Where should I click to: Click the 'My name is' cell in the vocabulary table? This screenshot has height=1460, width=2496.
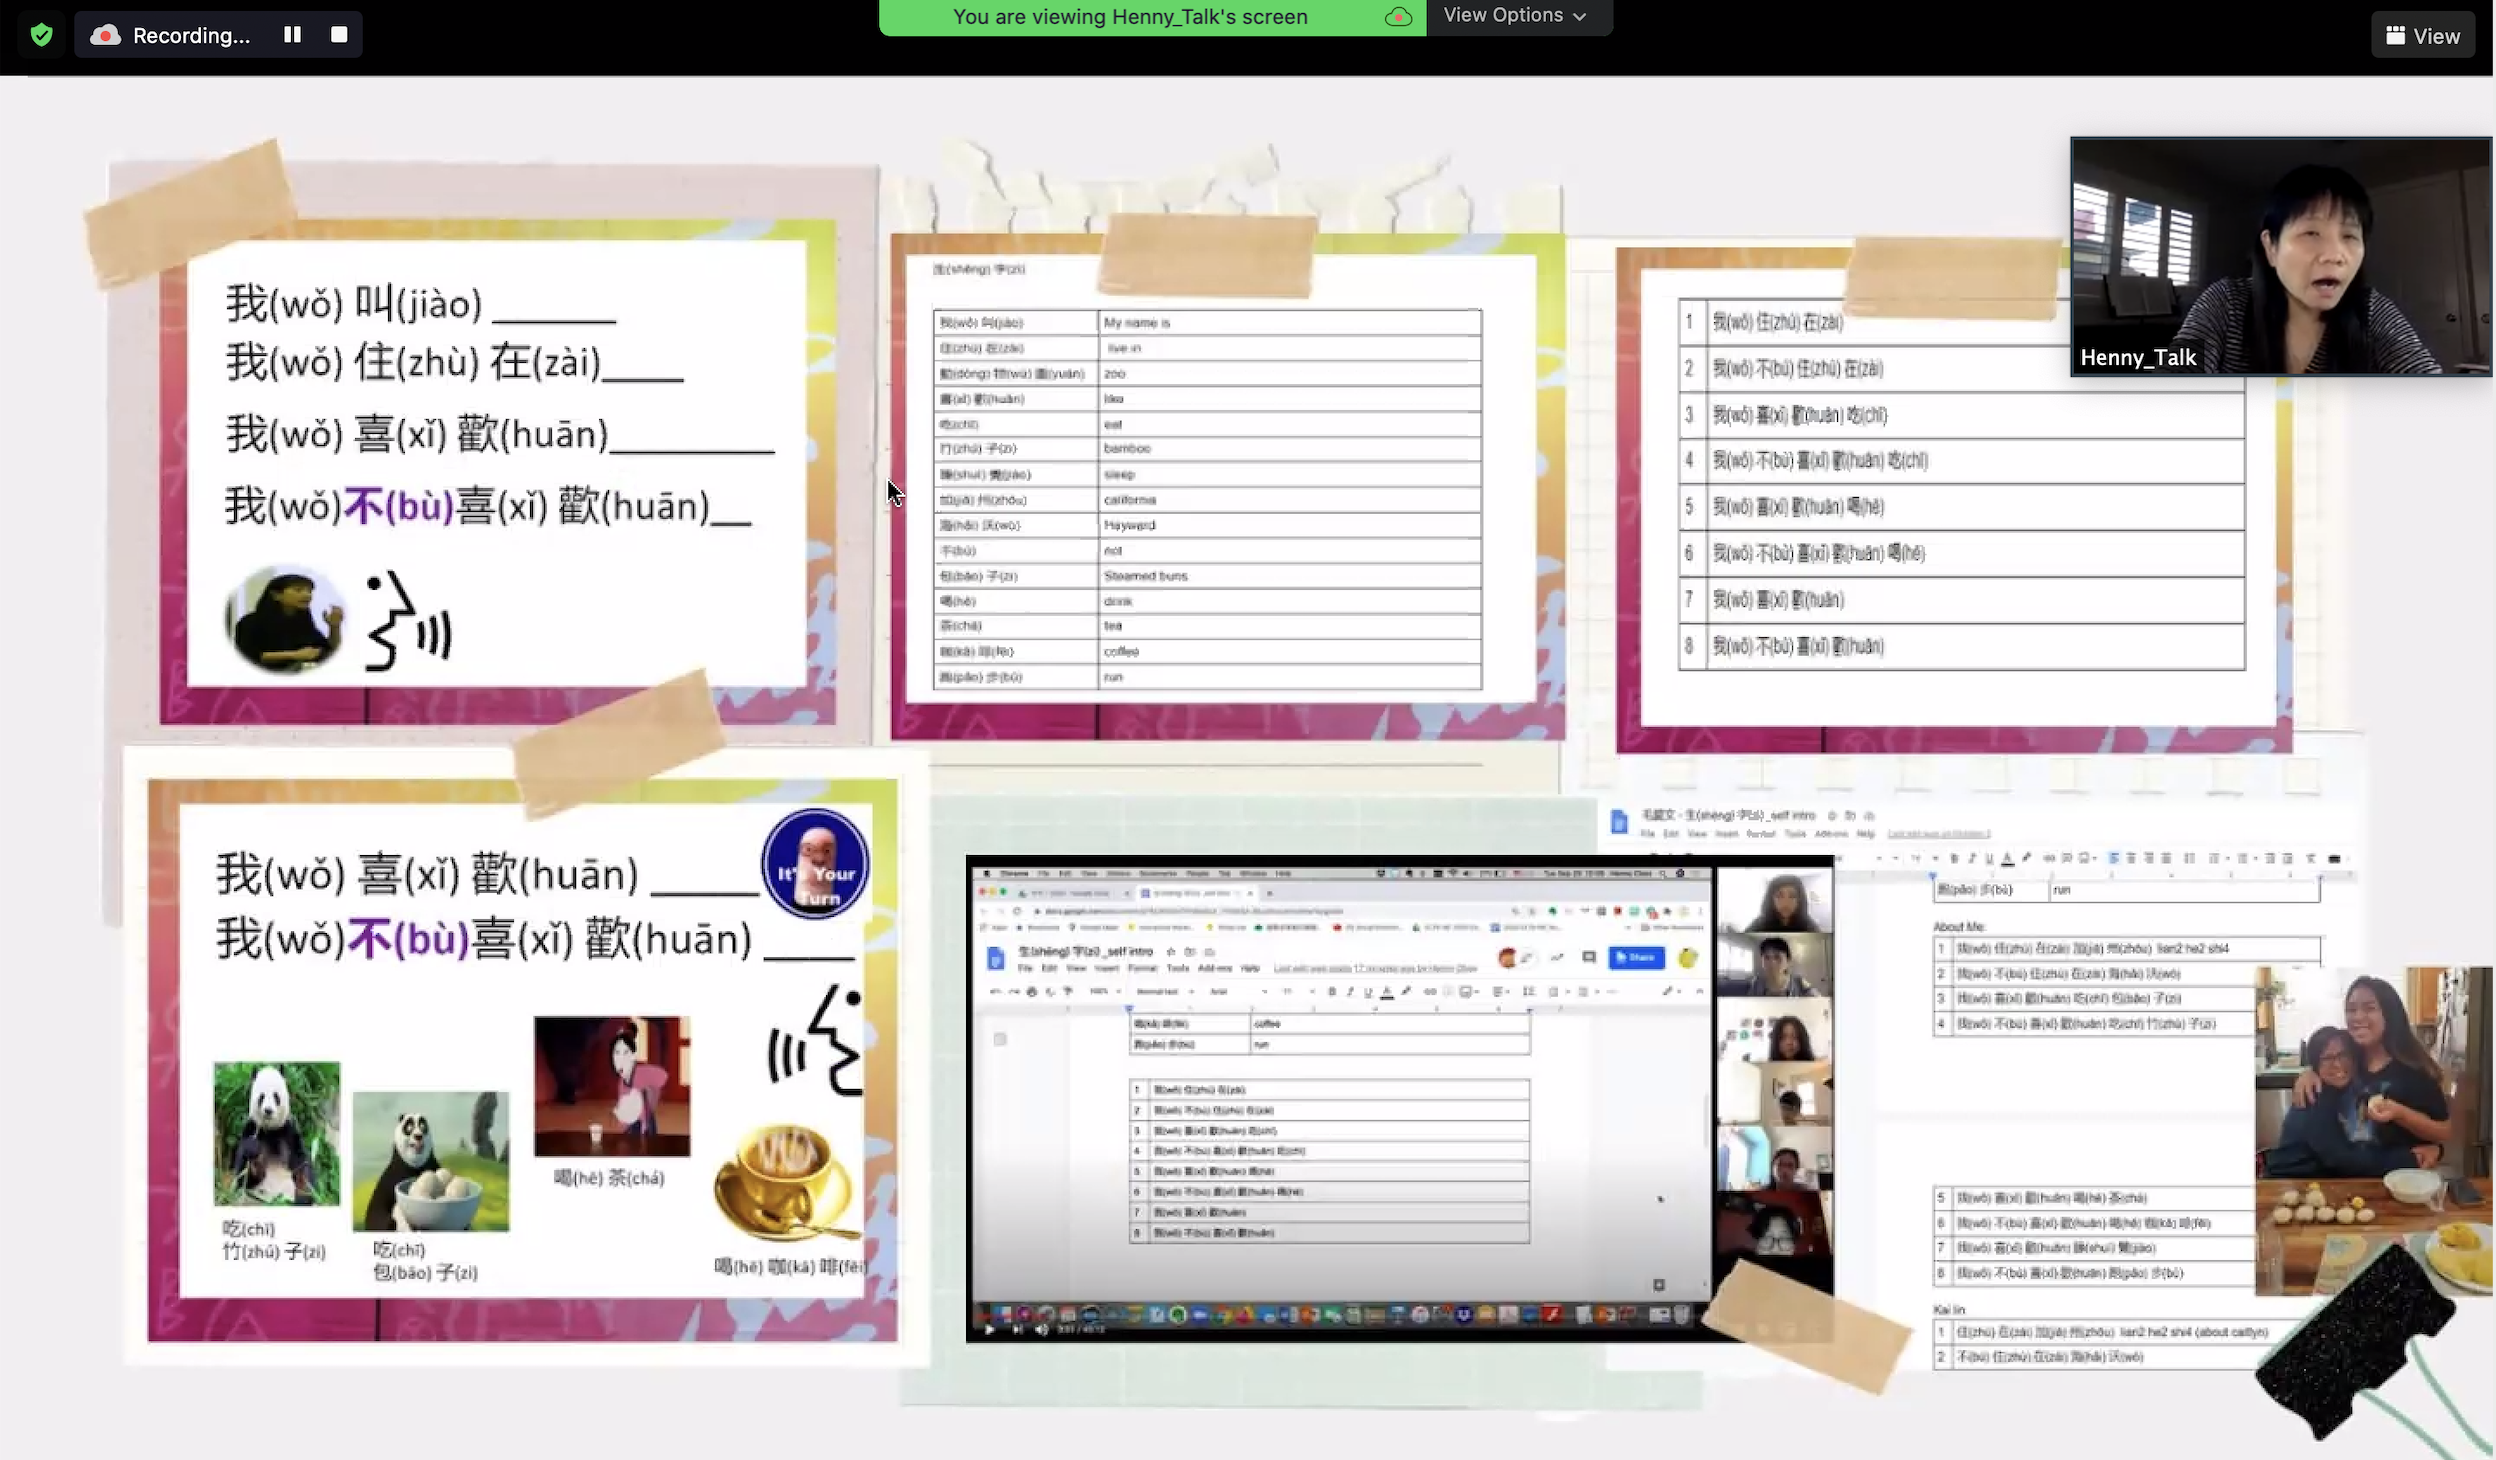[x=1290, y=323]
